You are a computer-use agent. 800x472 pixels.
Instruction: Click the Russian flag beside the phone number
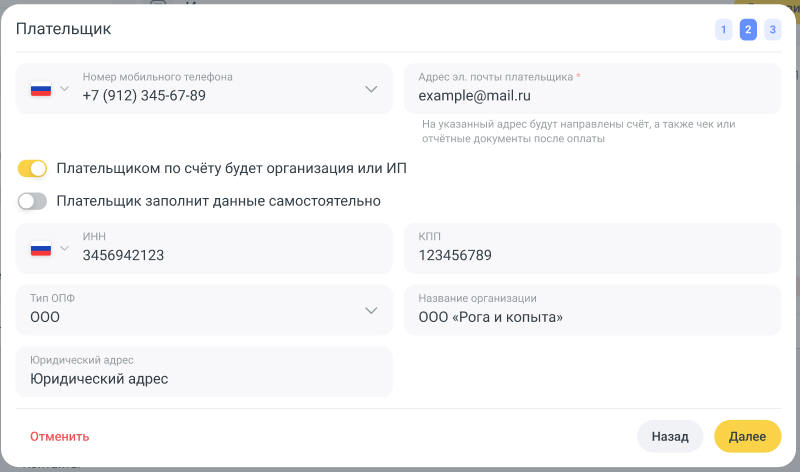click(x=41, y=89)
